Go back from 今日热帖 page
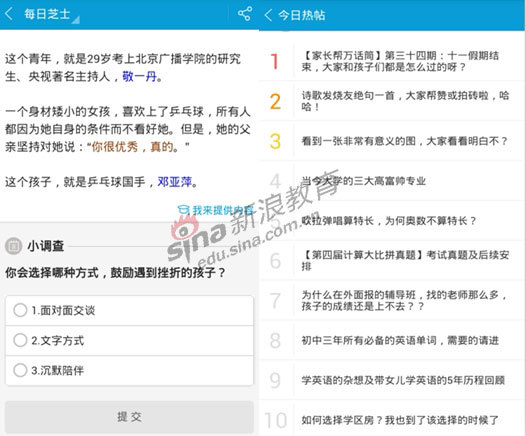 point(268,15)
